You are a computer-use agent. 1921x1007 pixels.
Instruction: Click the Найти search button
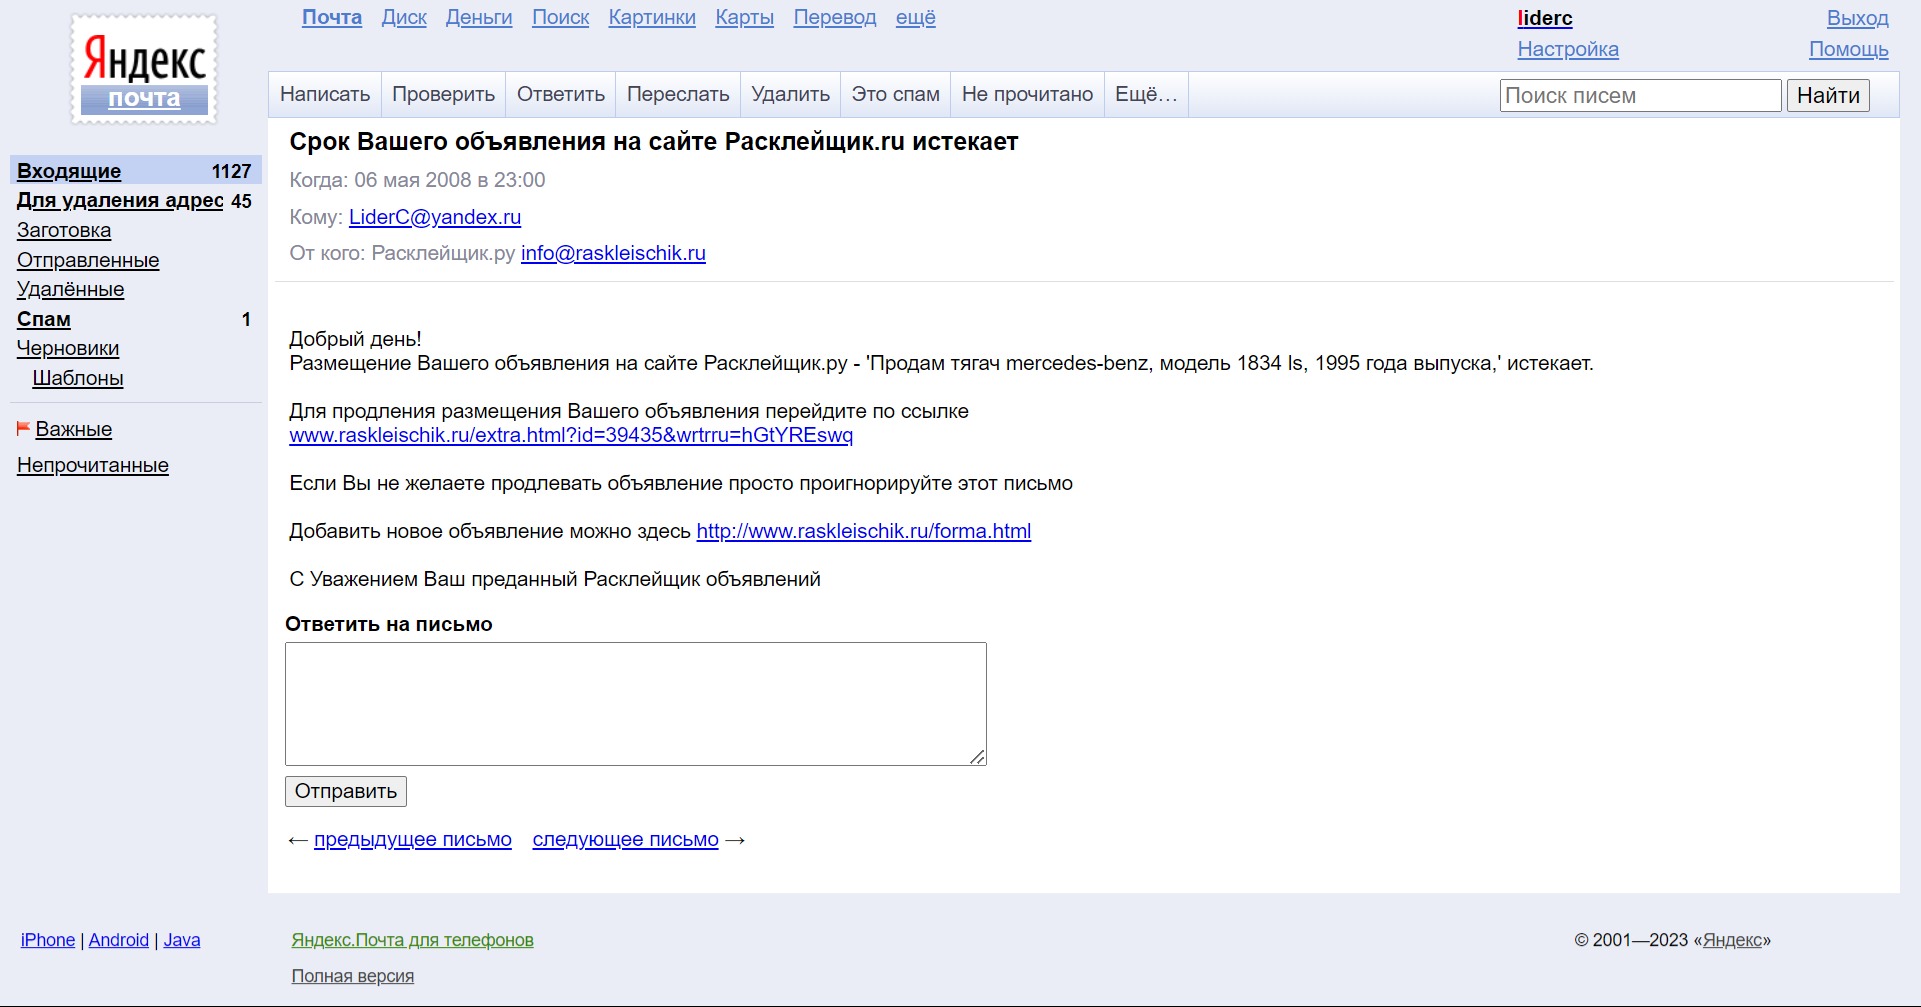[x=1828, y=95]
